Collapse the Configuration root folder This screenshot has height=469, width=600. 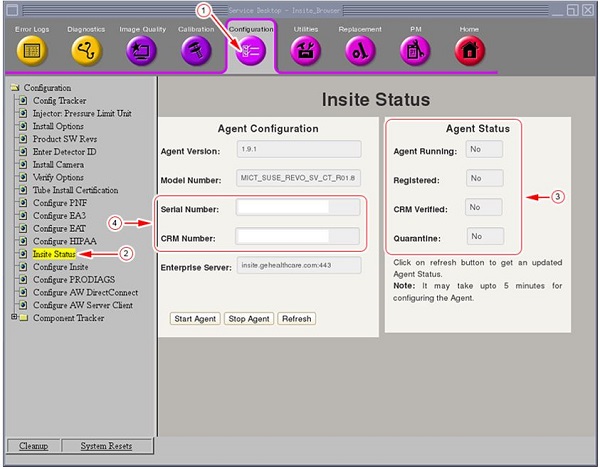point(15,88)
